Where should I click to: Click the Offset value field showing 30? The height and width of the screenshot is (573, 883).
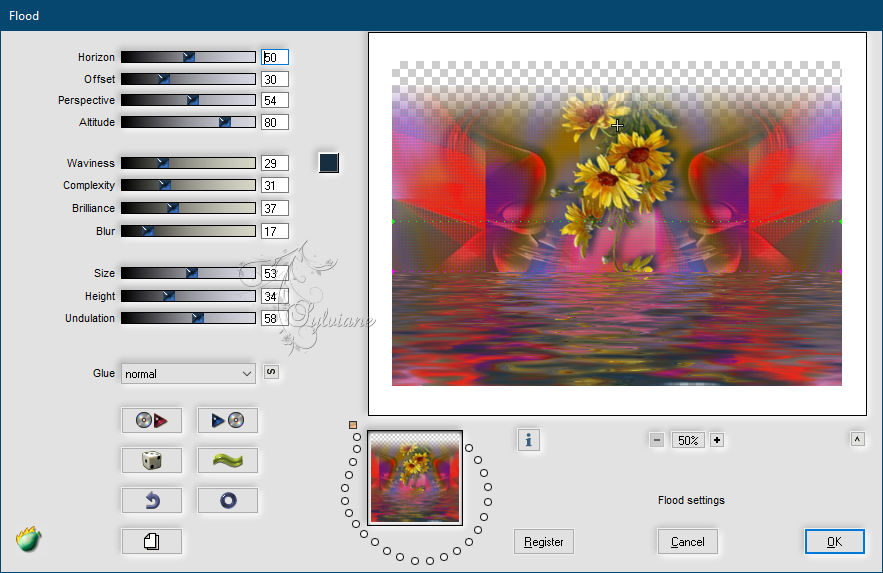point(275,79)
